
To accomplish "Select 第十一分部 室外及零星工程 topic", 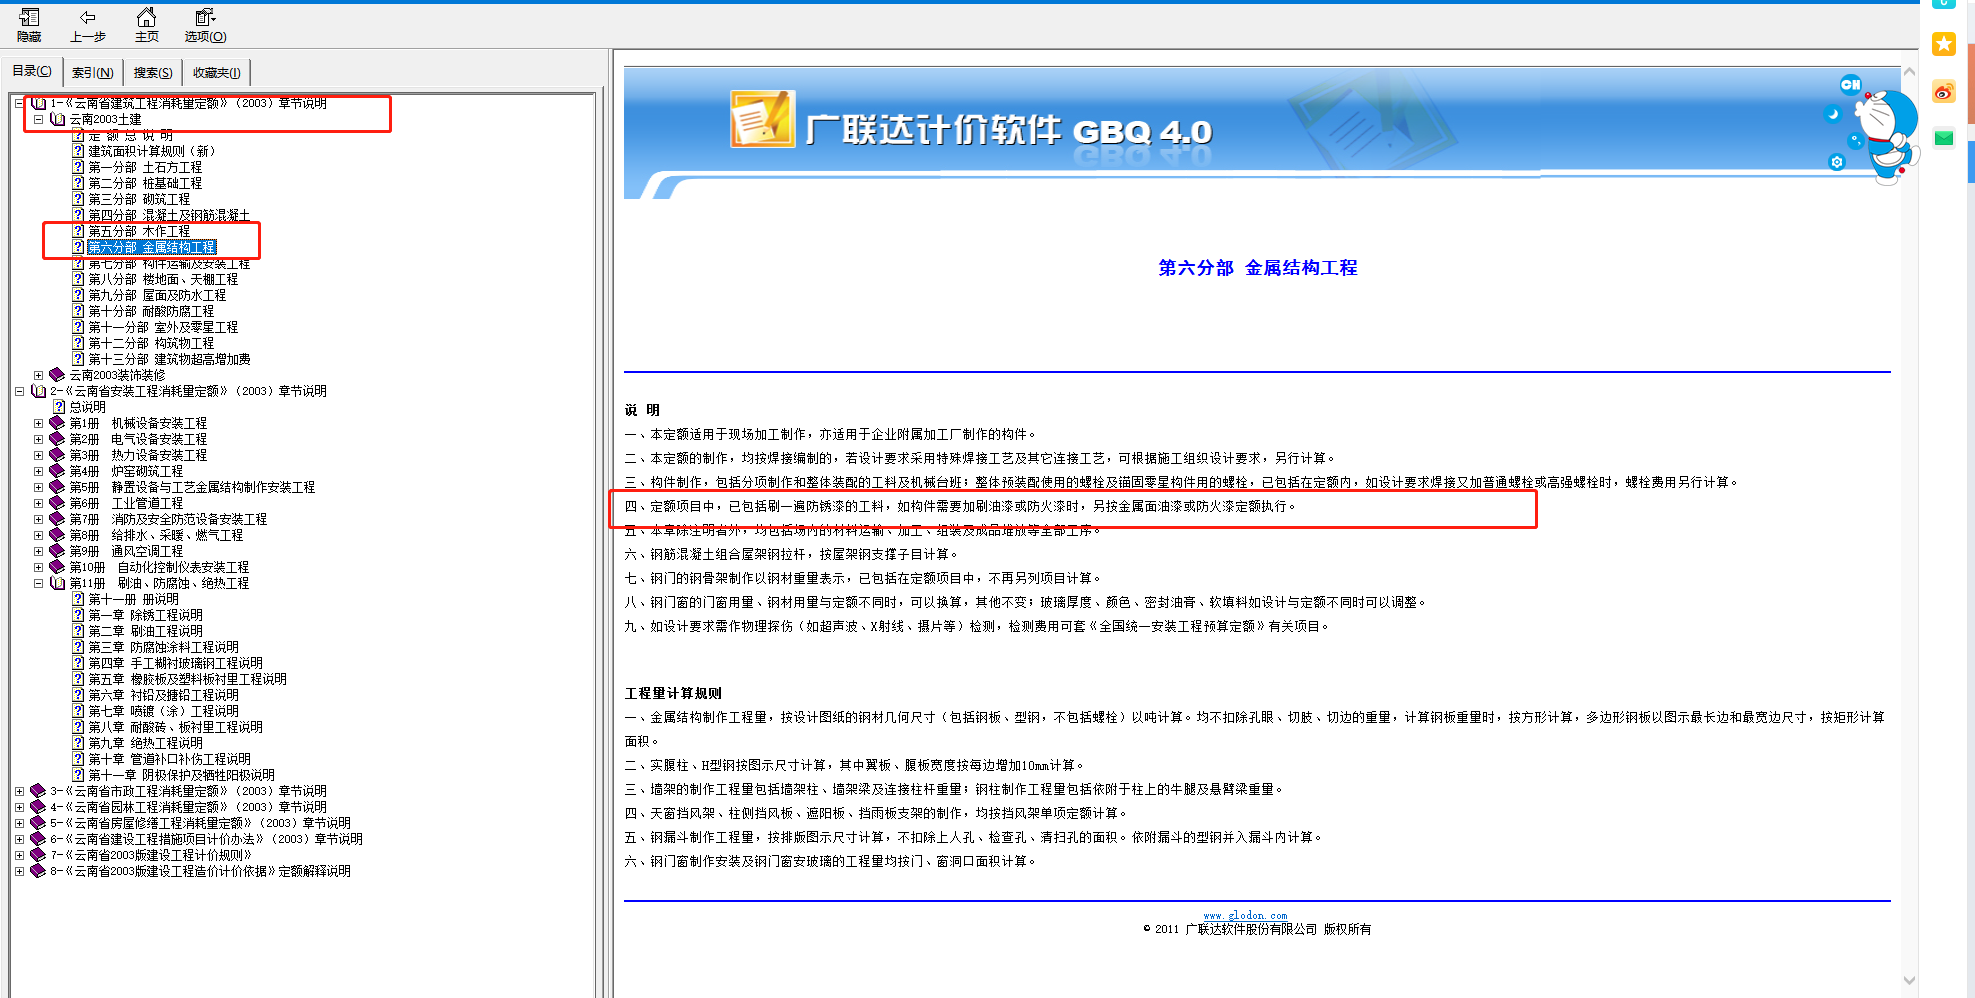I will (x=163, y=327).
